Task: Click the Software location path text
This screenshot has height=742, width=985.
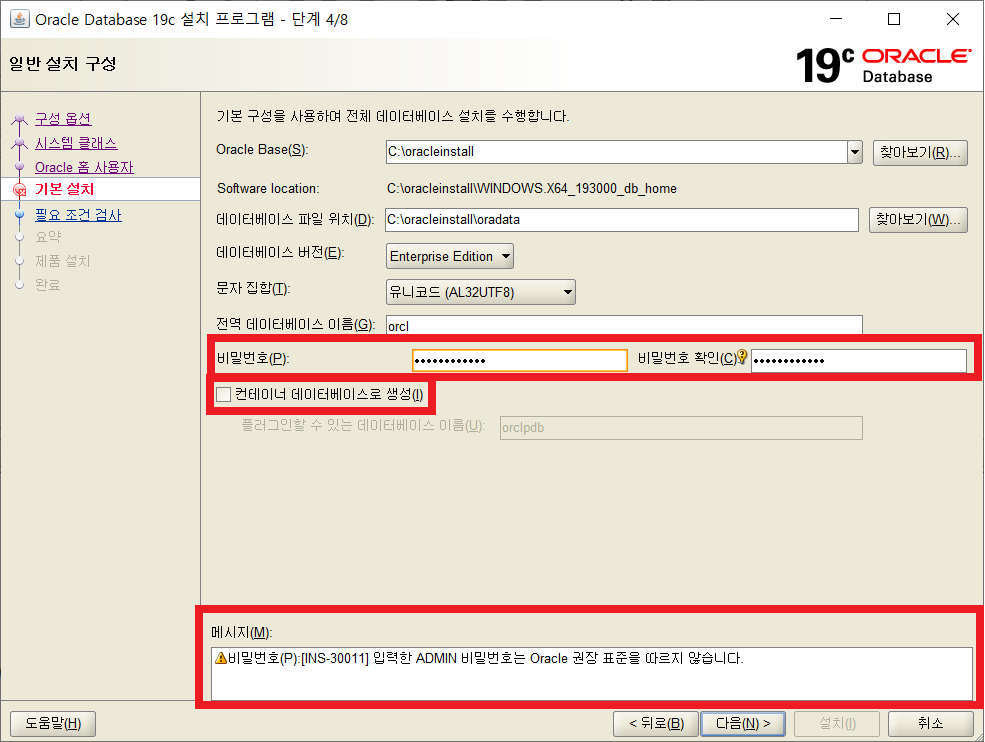Action: (531, 188)
